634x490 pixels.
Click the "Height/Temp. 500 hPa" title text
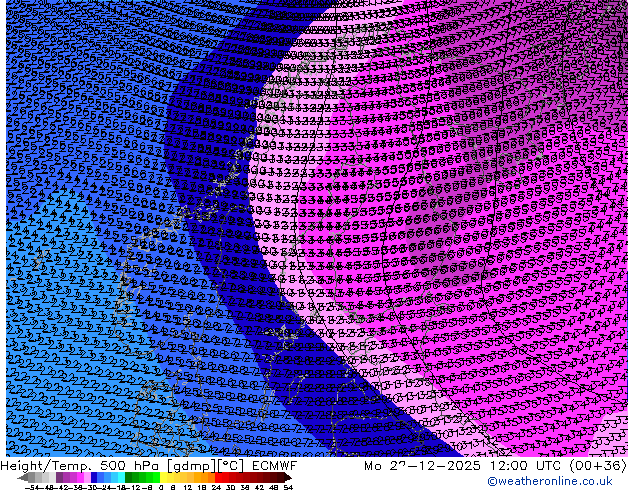(x=80, y=466)
